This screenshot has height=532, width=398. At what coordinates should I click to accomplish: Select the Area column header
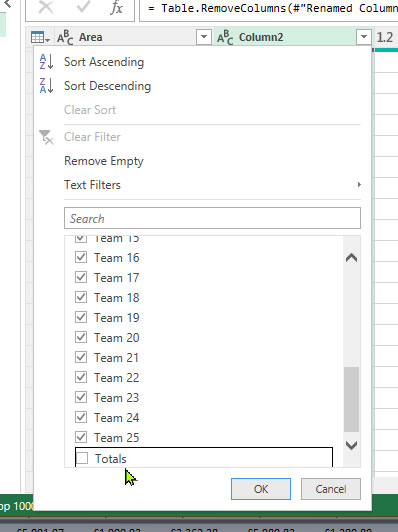[135, 37]
